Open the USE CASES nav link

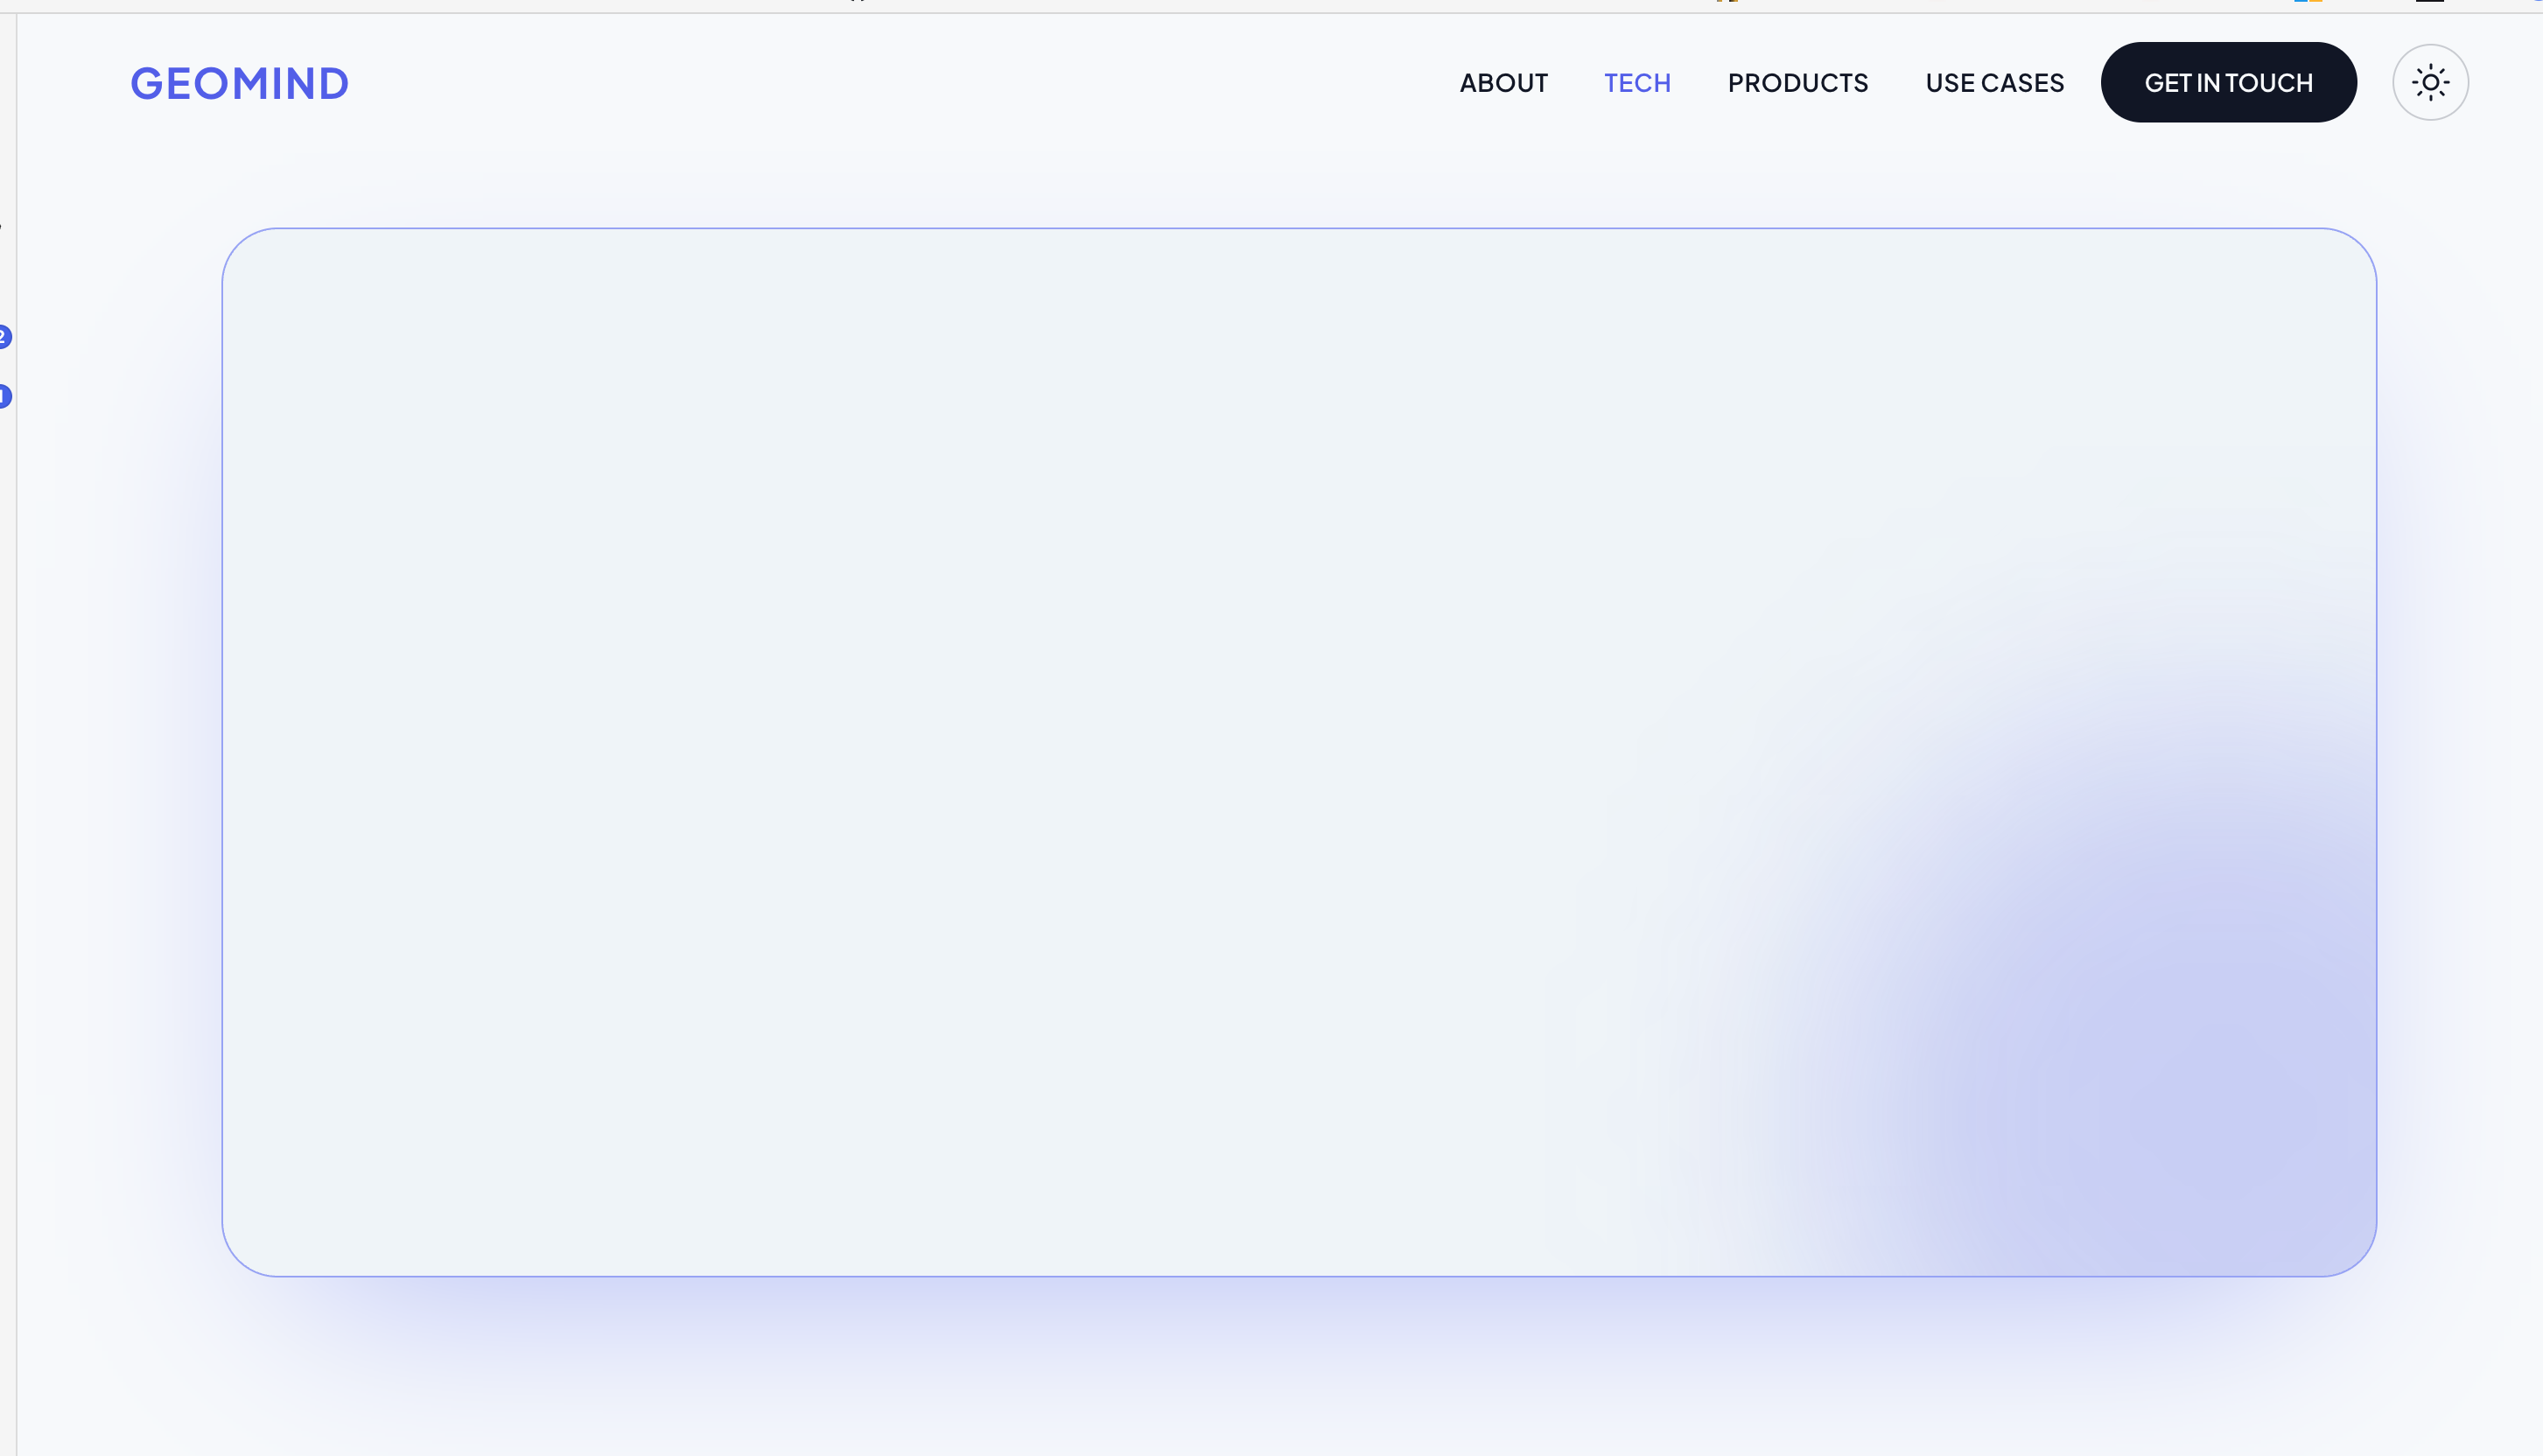[x=1994, y=83]
